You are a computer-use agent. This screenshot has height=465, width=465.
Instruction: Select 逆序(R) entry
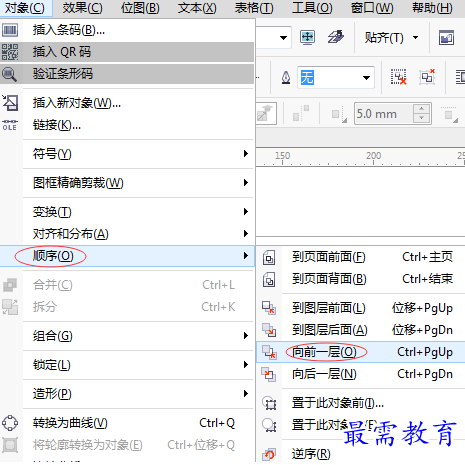pyautogui.click(x=361, y=454)
